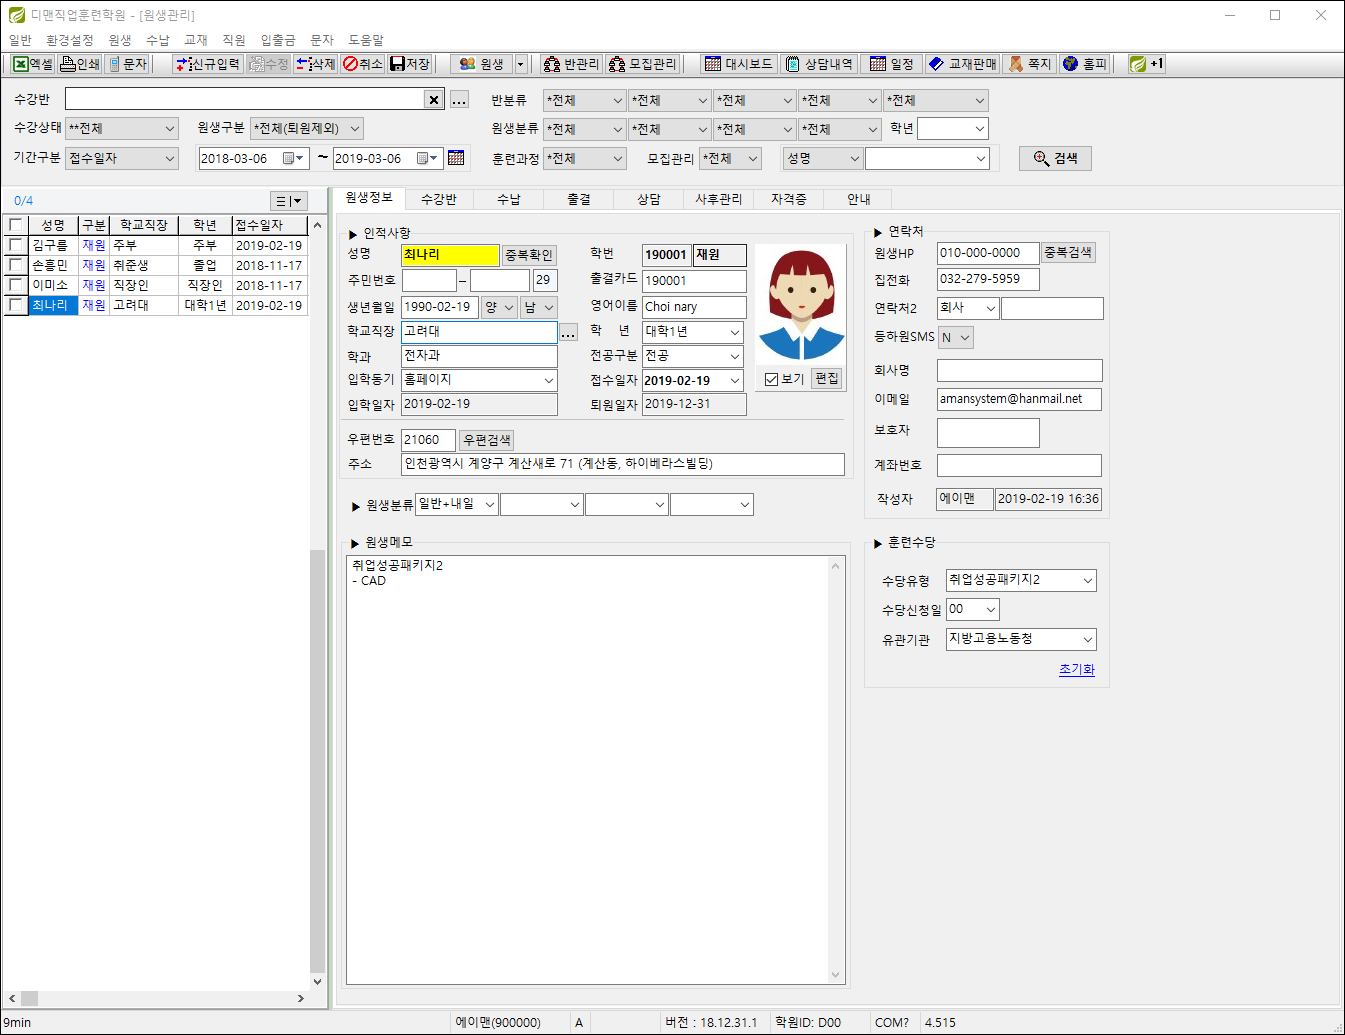This screenshot has height=1035, width=1345.
Task: Open the 환경설정 menu
Action: (70, 40)
